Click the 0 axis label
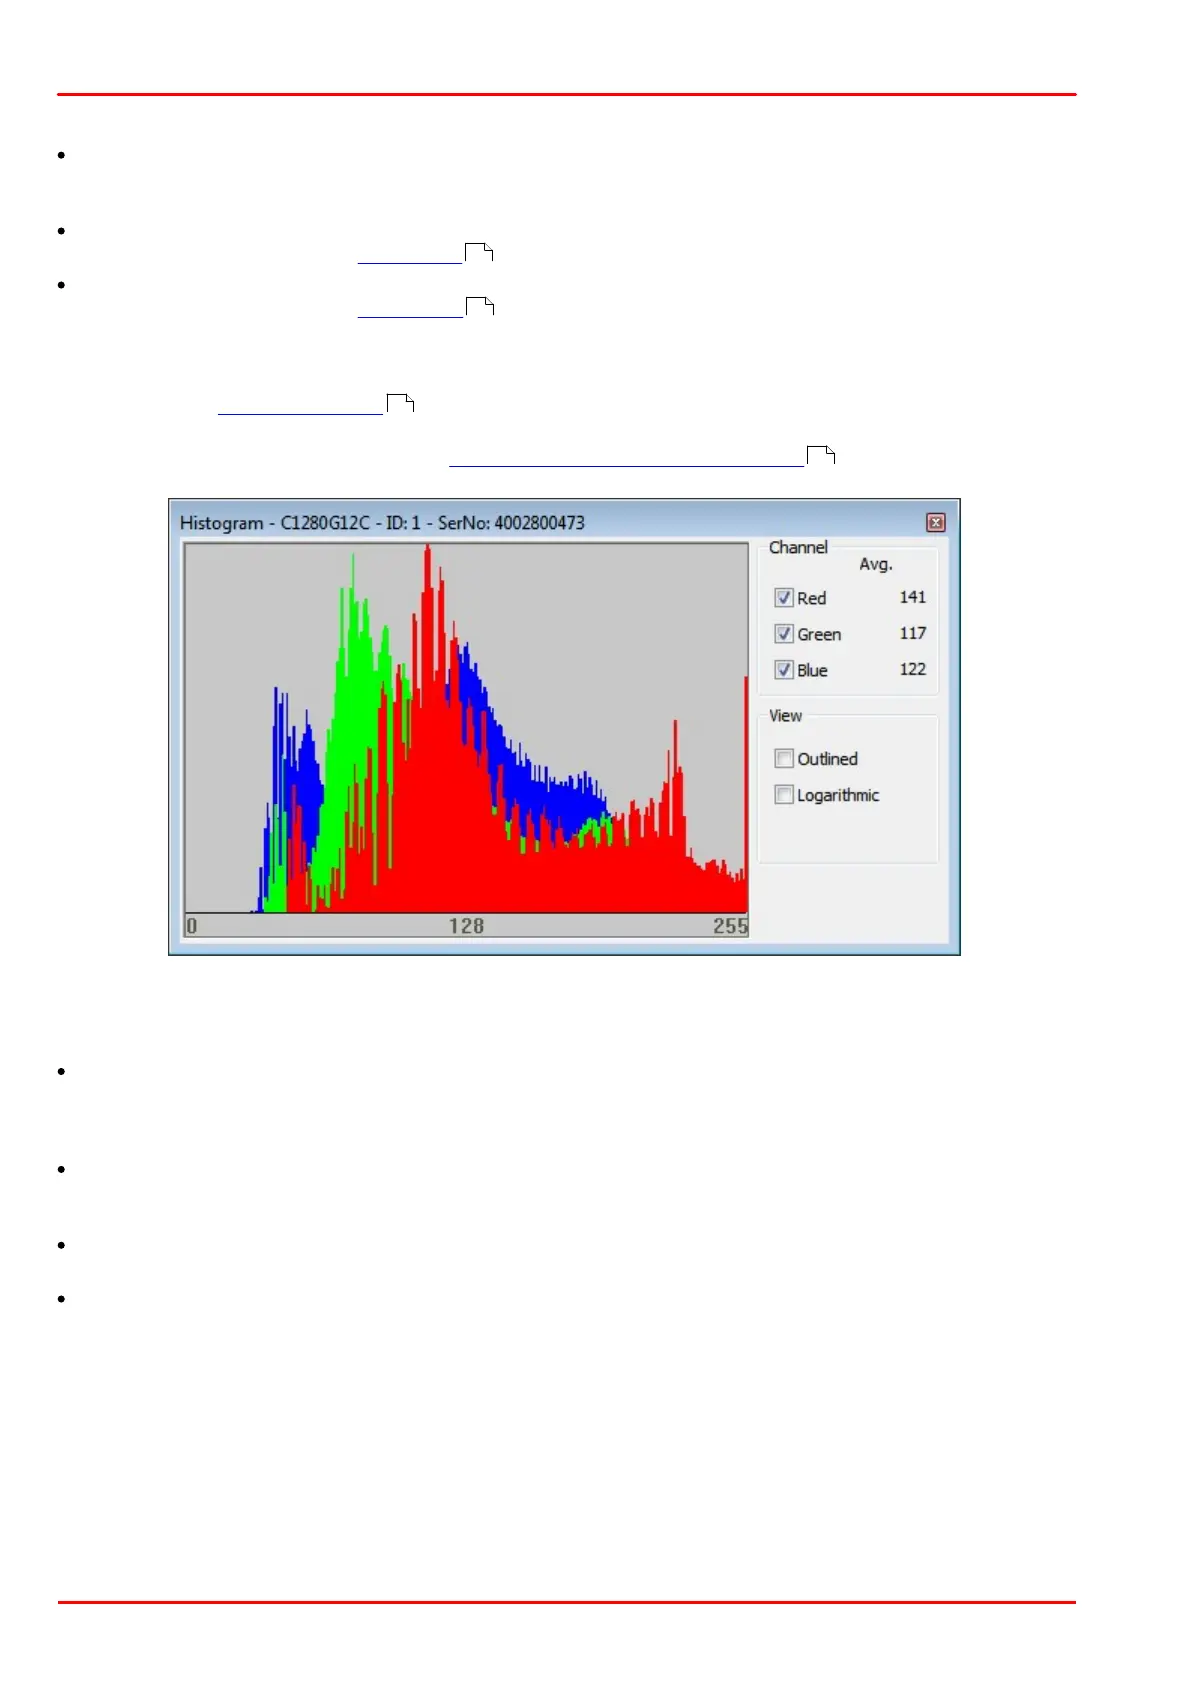Image resolution: width=1190 pixels, height=1684 pixels. [192, 926]
